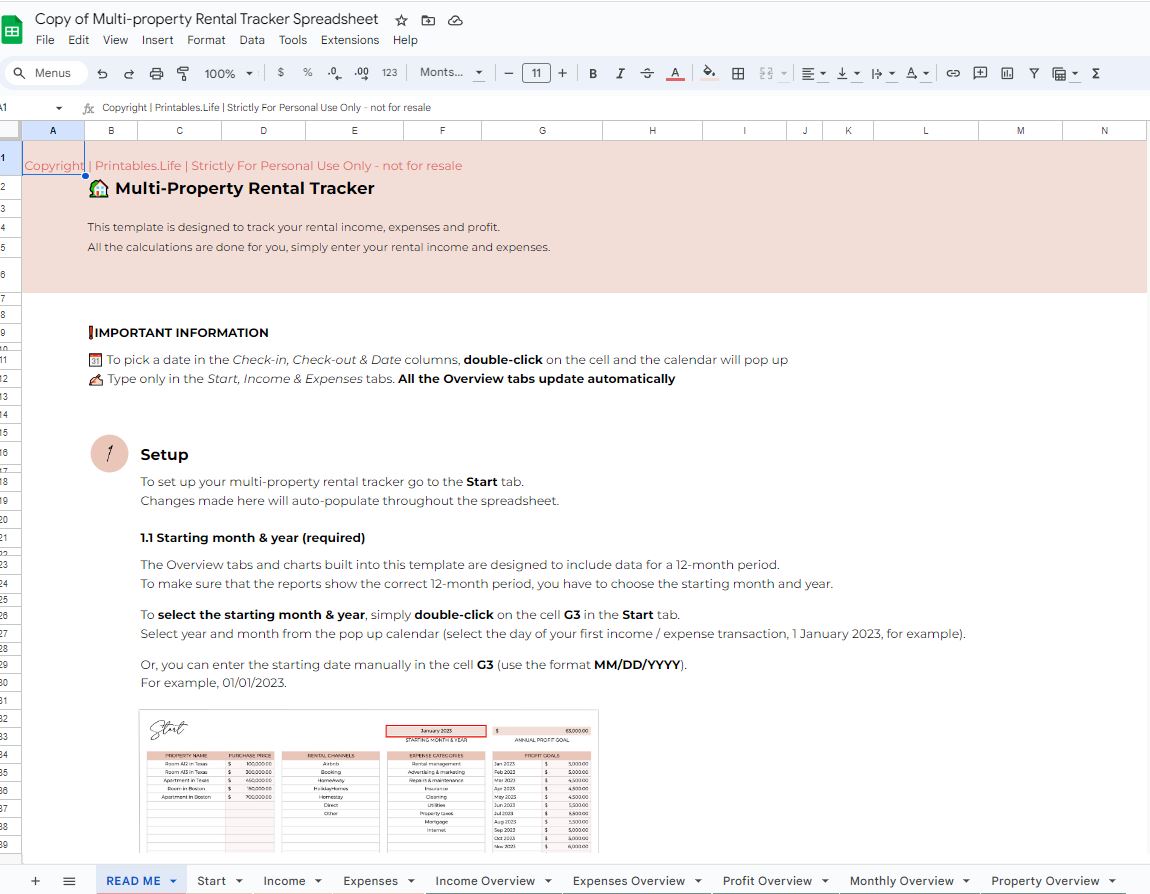
Task: Click the Insert link icon
Action: coord(953,73)
